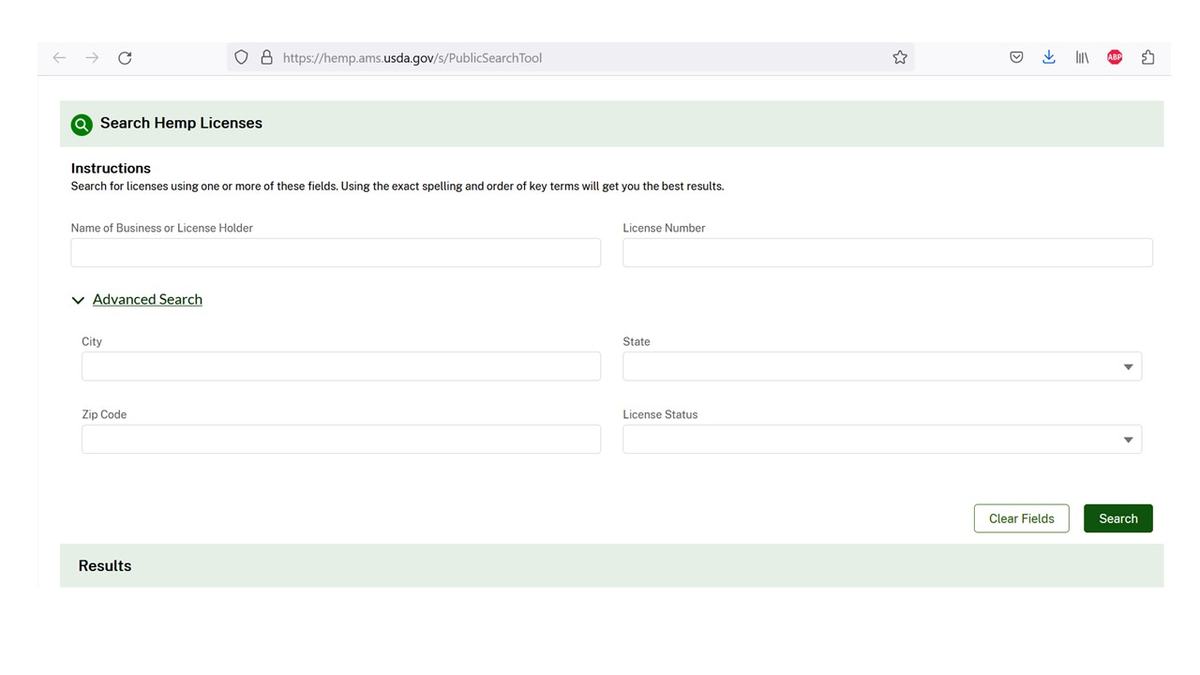Click the green Search button
The height and width of the screenshot is (675, 1200).
(1118, 518)
